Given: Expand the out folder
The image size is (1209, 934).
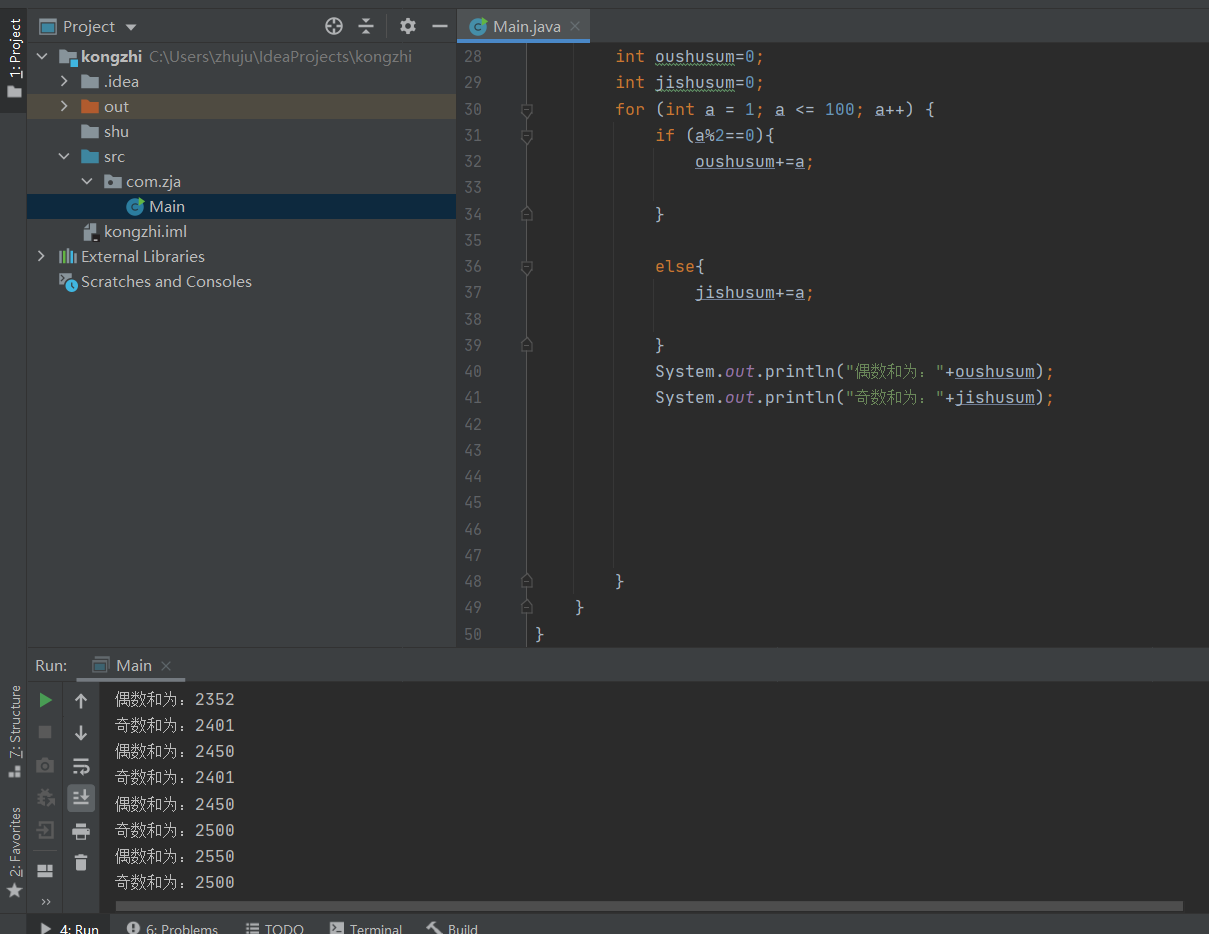Looking at the screenshot, I should (x=64, y=107).
